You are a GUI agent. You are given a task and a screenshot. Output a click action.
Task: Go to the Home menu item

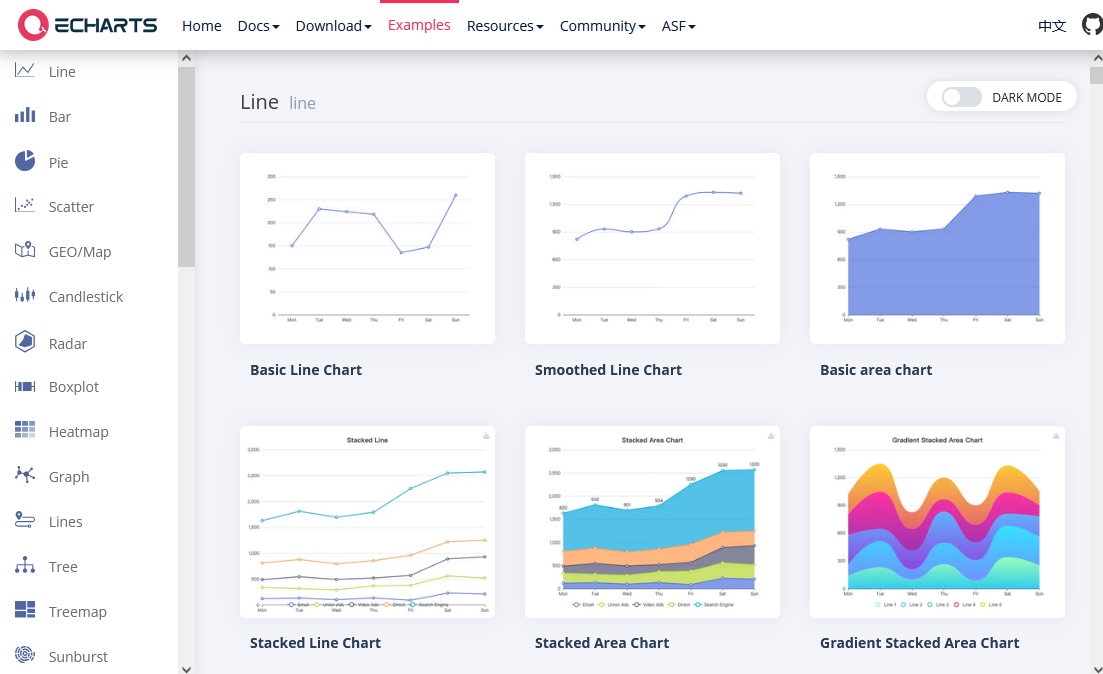point(202,26)
